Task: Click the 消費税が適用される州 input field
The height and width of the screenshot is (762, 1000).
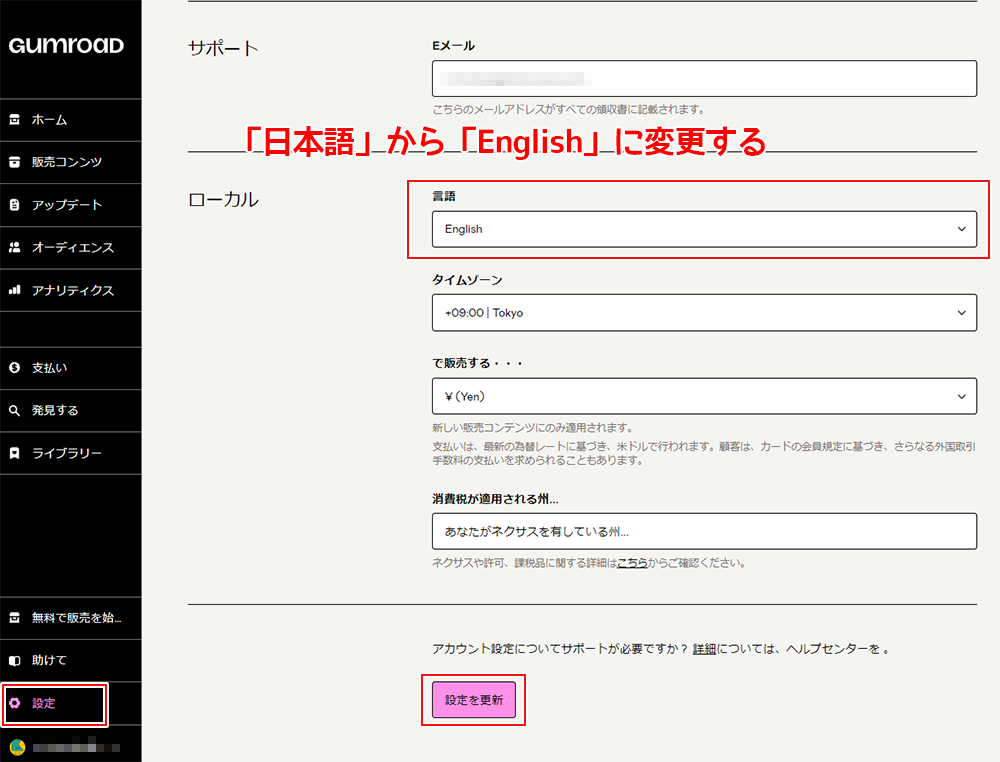Action: (704, 531)
